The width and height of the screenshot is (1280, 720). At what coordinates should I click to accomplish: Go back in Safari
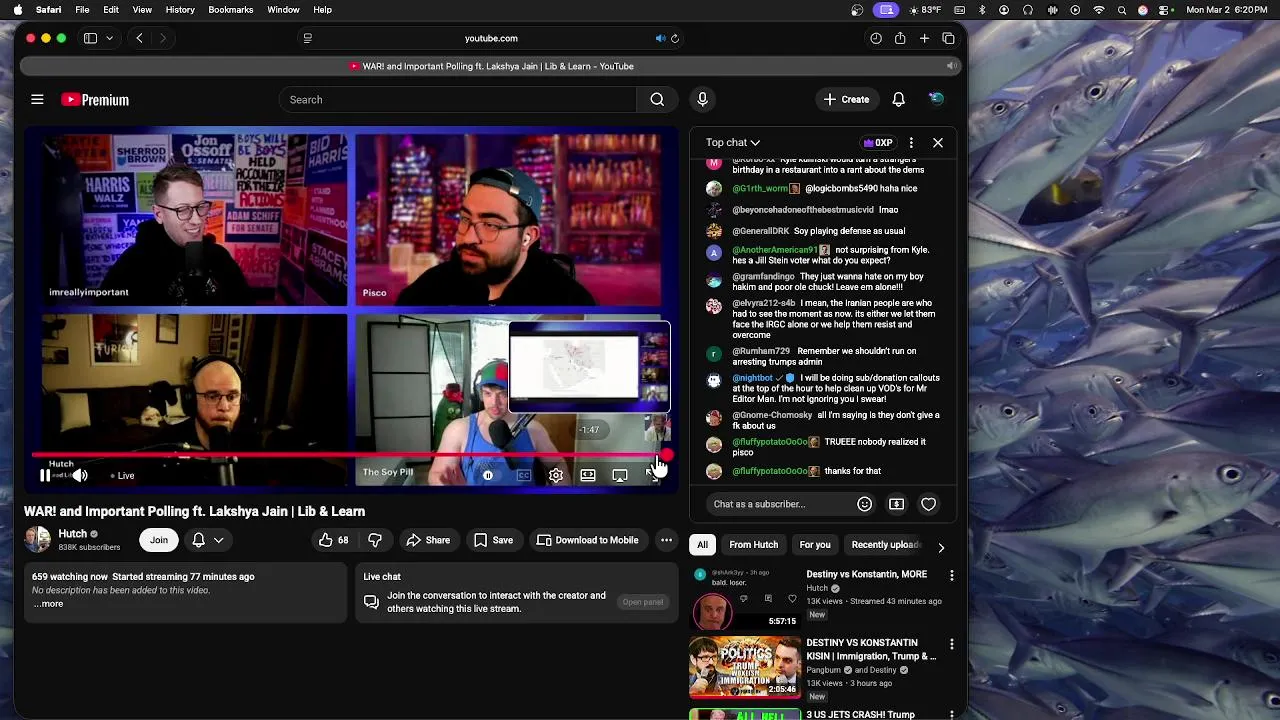click(x=139, y=38)
